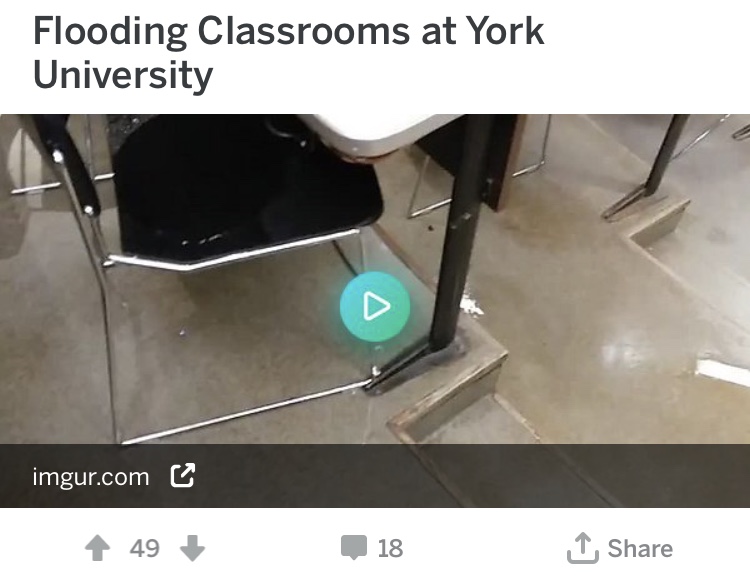Follow the imgur.com source link

click(91, 477)
